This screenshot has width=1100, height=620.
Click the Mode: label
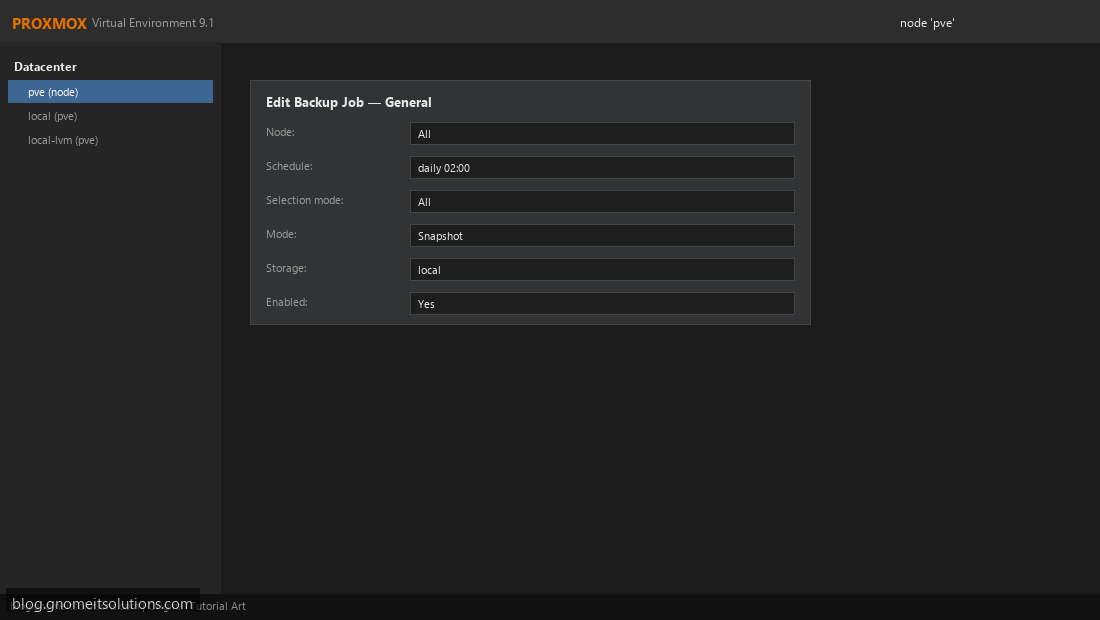(281, 234)
